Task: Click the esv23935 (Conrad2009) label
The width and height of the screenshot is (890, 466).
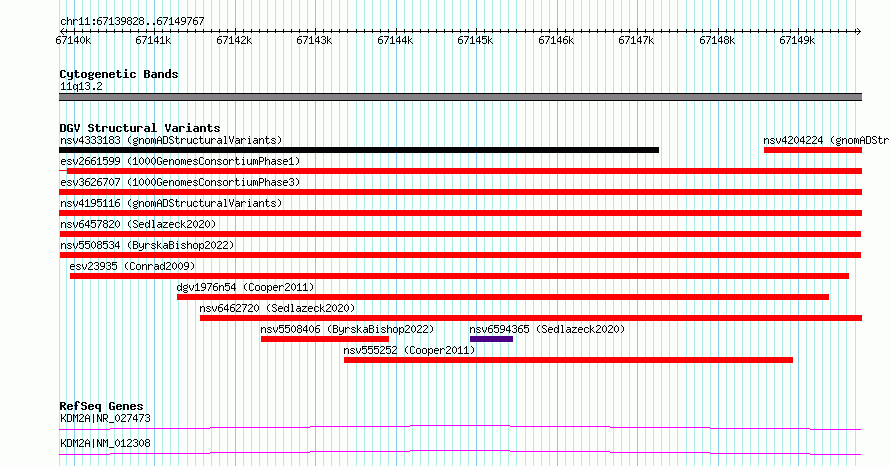Action: 132,266
